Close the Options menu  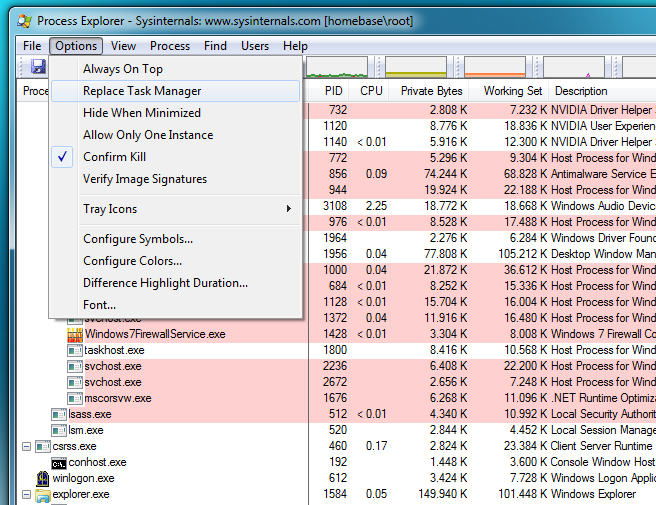(x=76, y=46)
